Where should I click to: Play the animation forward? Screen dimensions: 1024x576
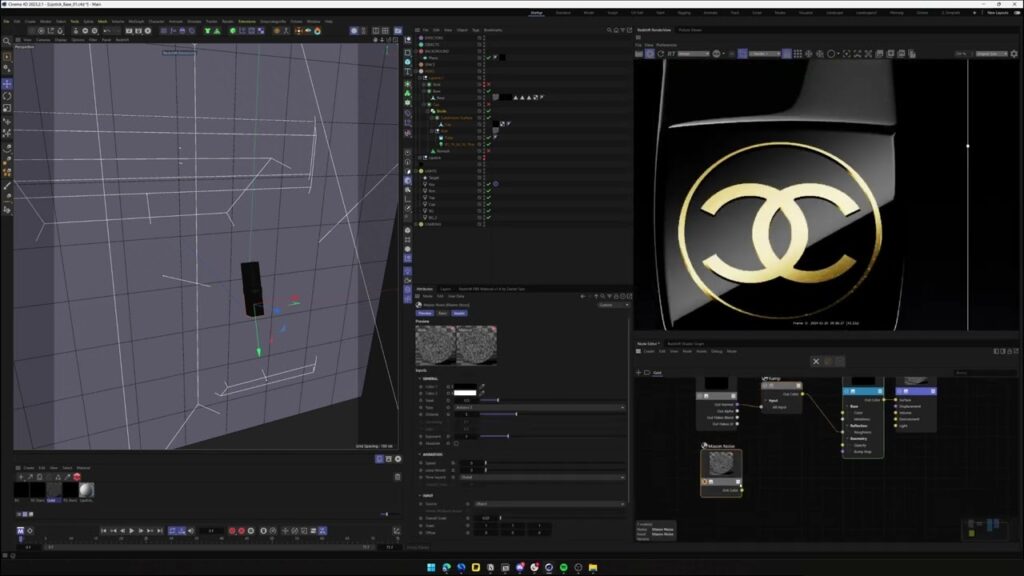click(131, 531)
